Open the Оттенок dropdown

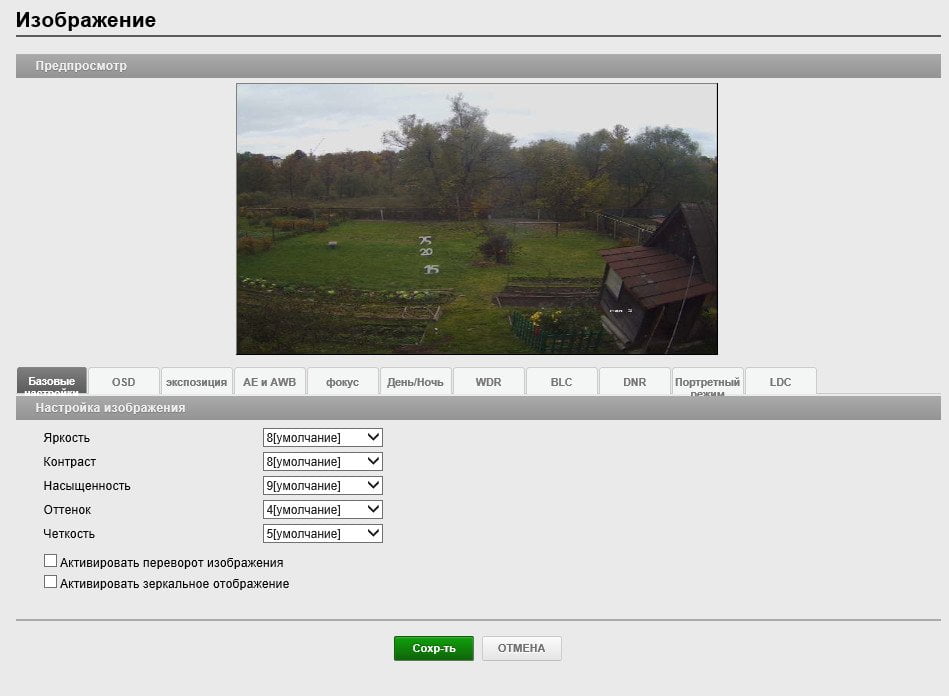click(x=323, y=510)
